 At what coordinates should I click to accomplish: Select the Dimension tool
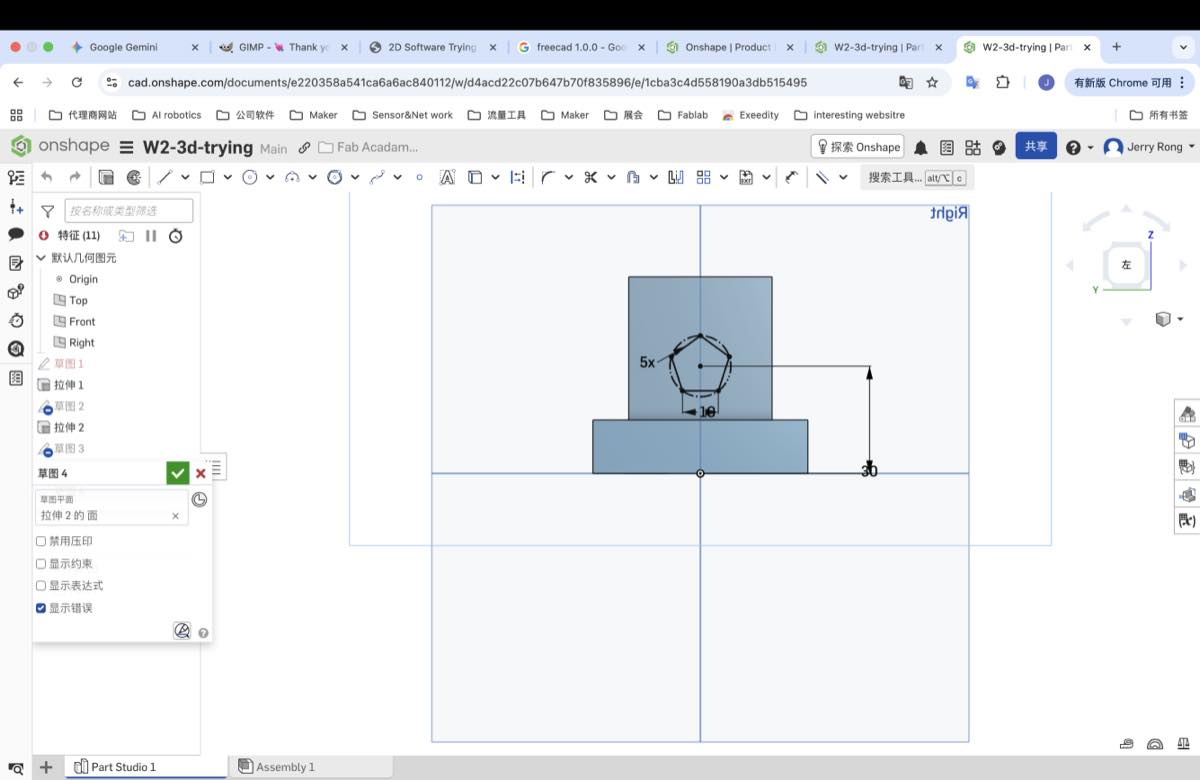(x=791, y=177)
